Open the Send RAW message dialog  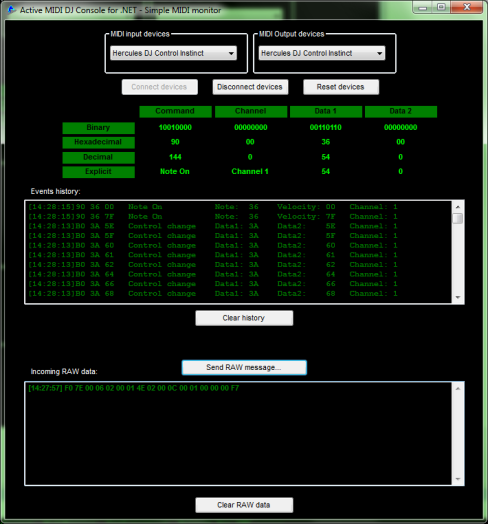(244, 367)
